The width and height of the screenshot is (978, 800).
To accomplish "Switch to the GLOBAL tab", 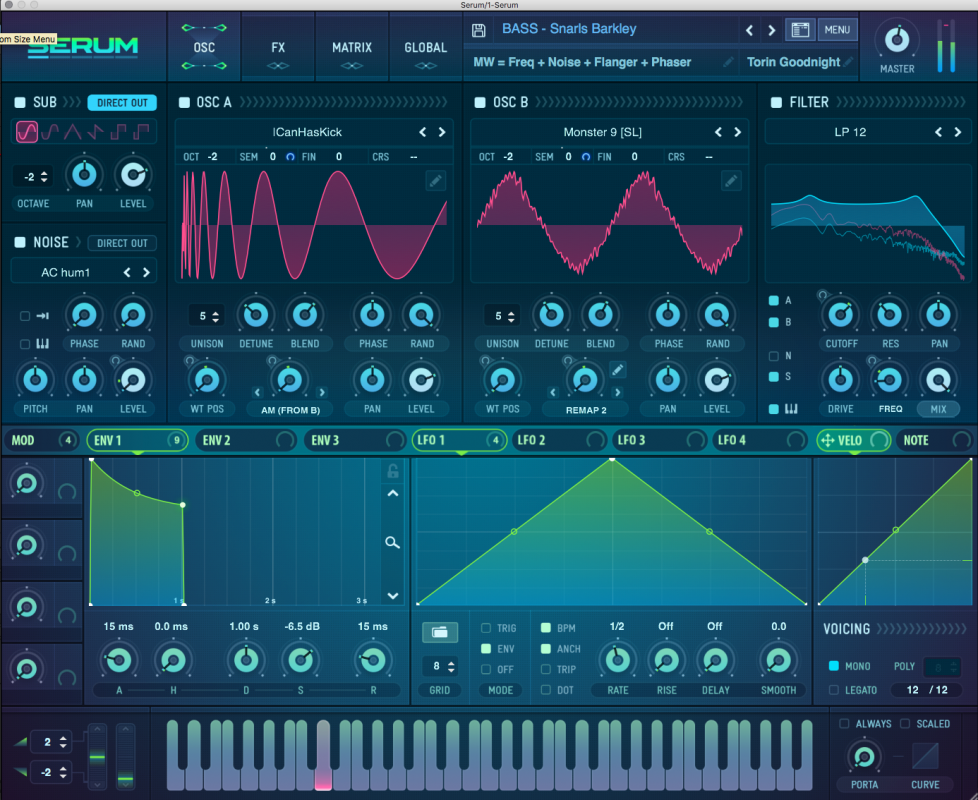I will [425, 47].
